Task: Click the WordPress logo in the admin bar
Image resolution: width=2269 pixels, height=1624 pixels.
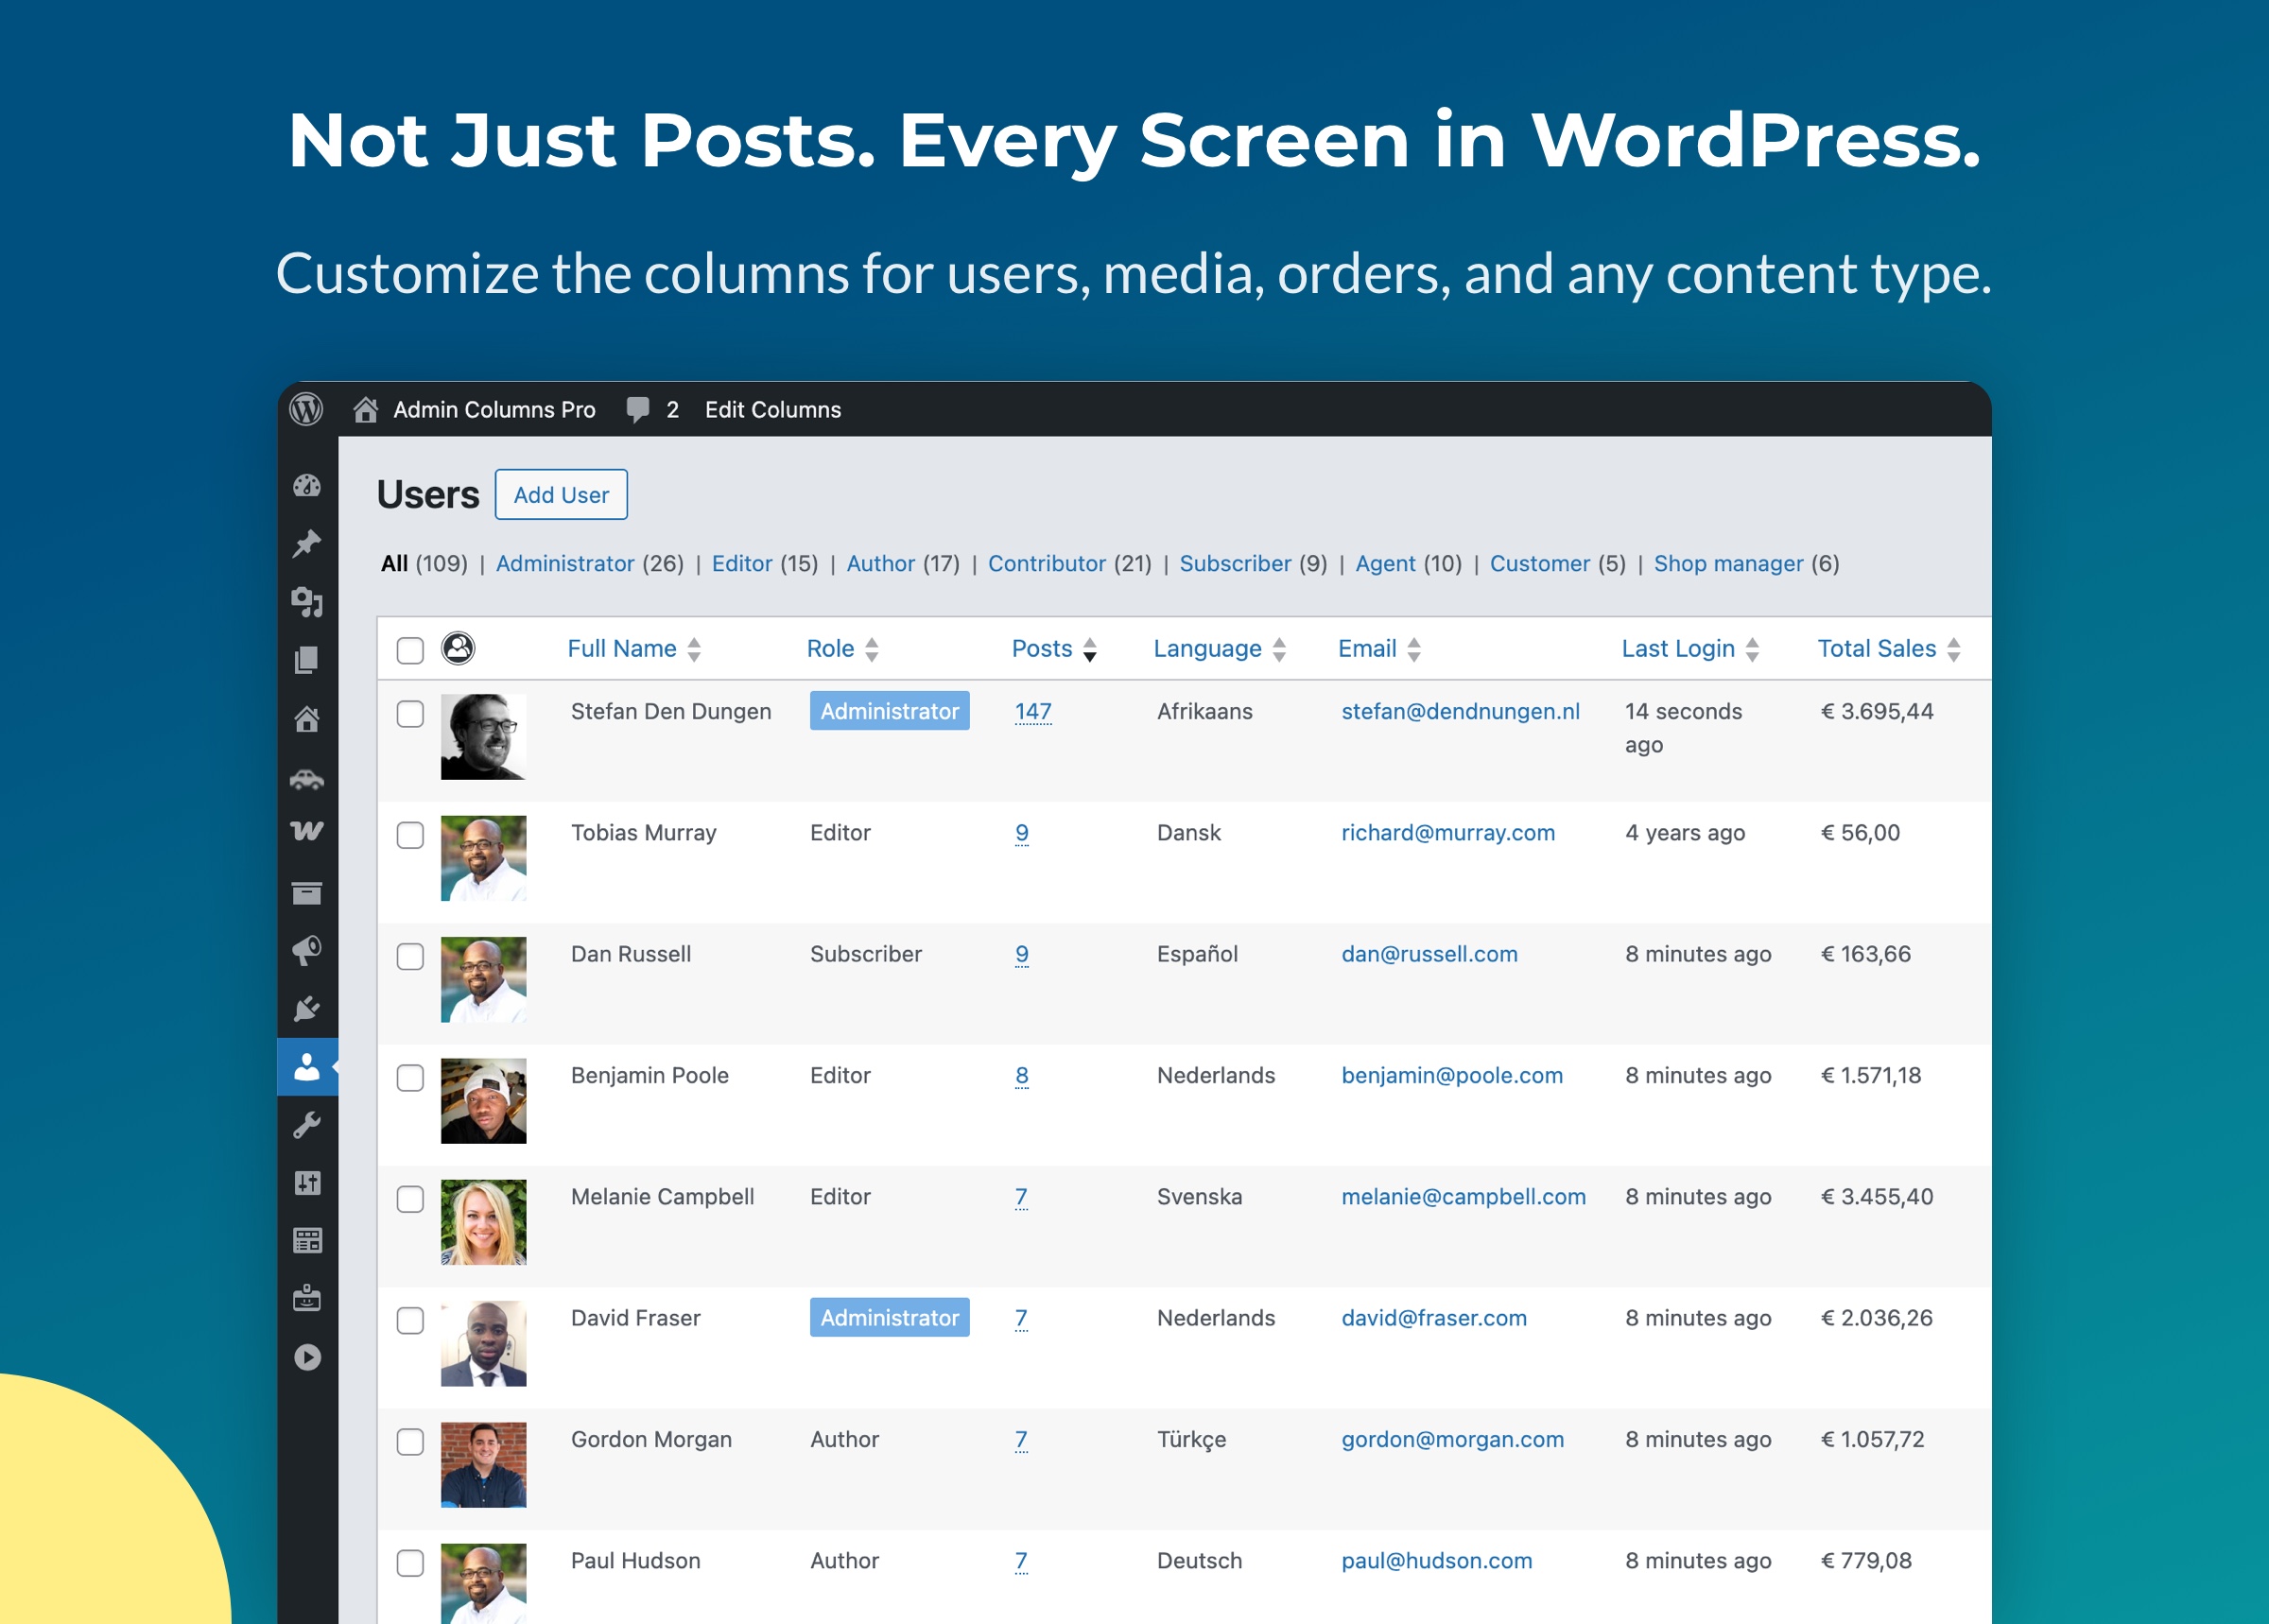Action: click(x=307, y=410)
